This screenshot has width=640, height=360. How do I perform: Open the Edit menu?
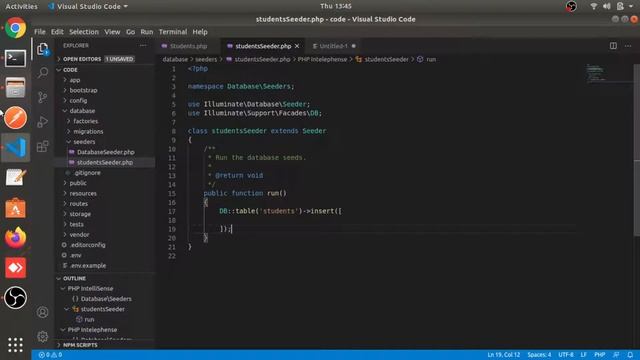[x=57, y=32]
